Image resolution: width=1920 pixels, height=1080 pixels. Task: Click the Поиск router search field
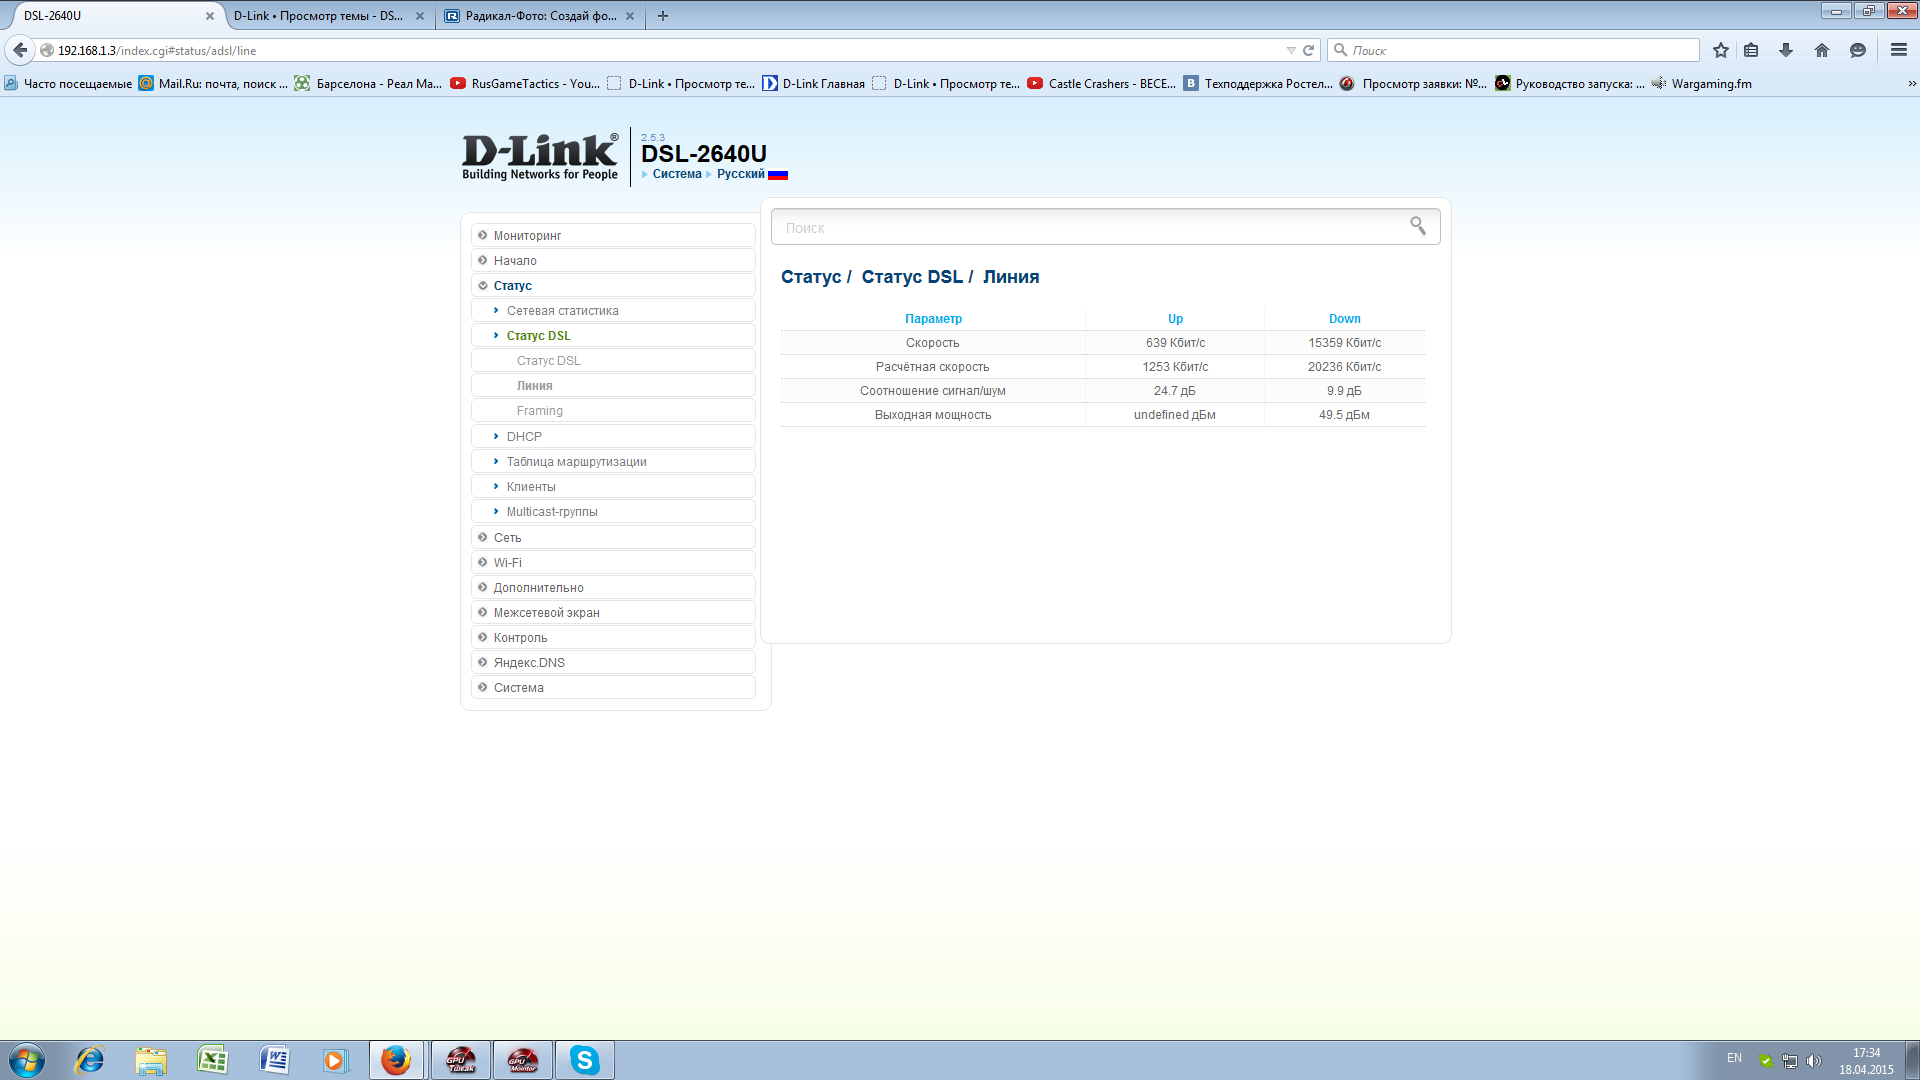click(1090, 228)
